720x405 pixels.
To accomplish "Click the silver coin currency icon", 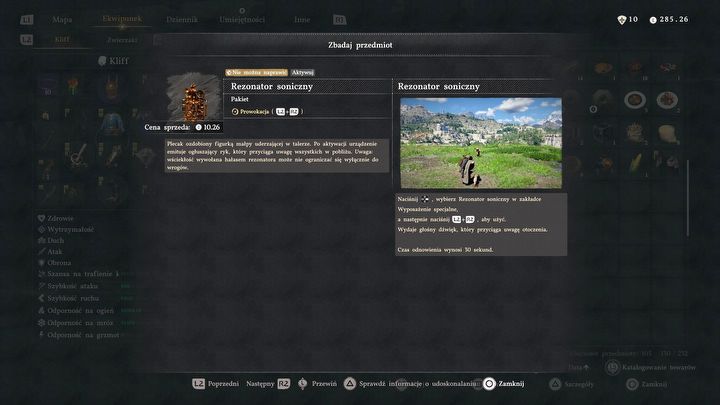I will [653, 20].
